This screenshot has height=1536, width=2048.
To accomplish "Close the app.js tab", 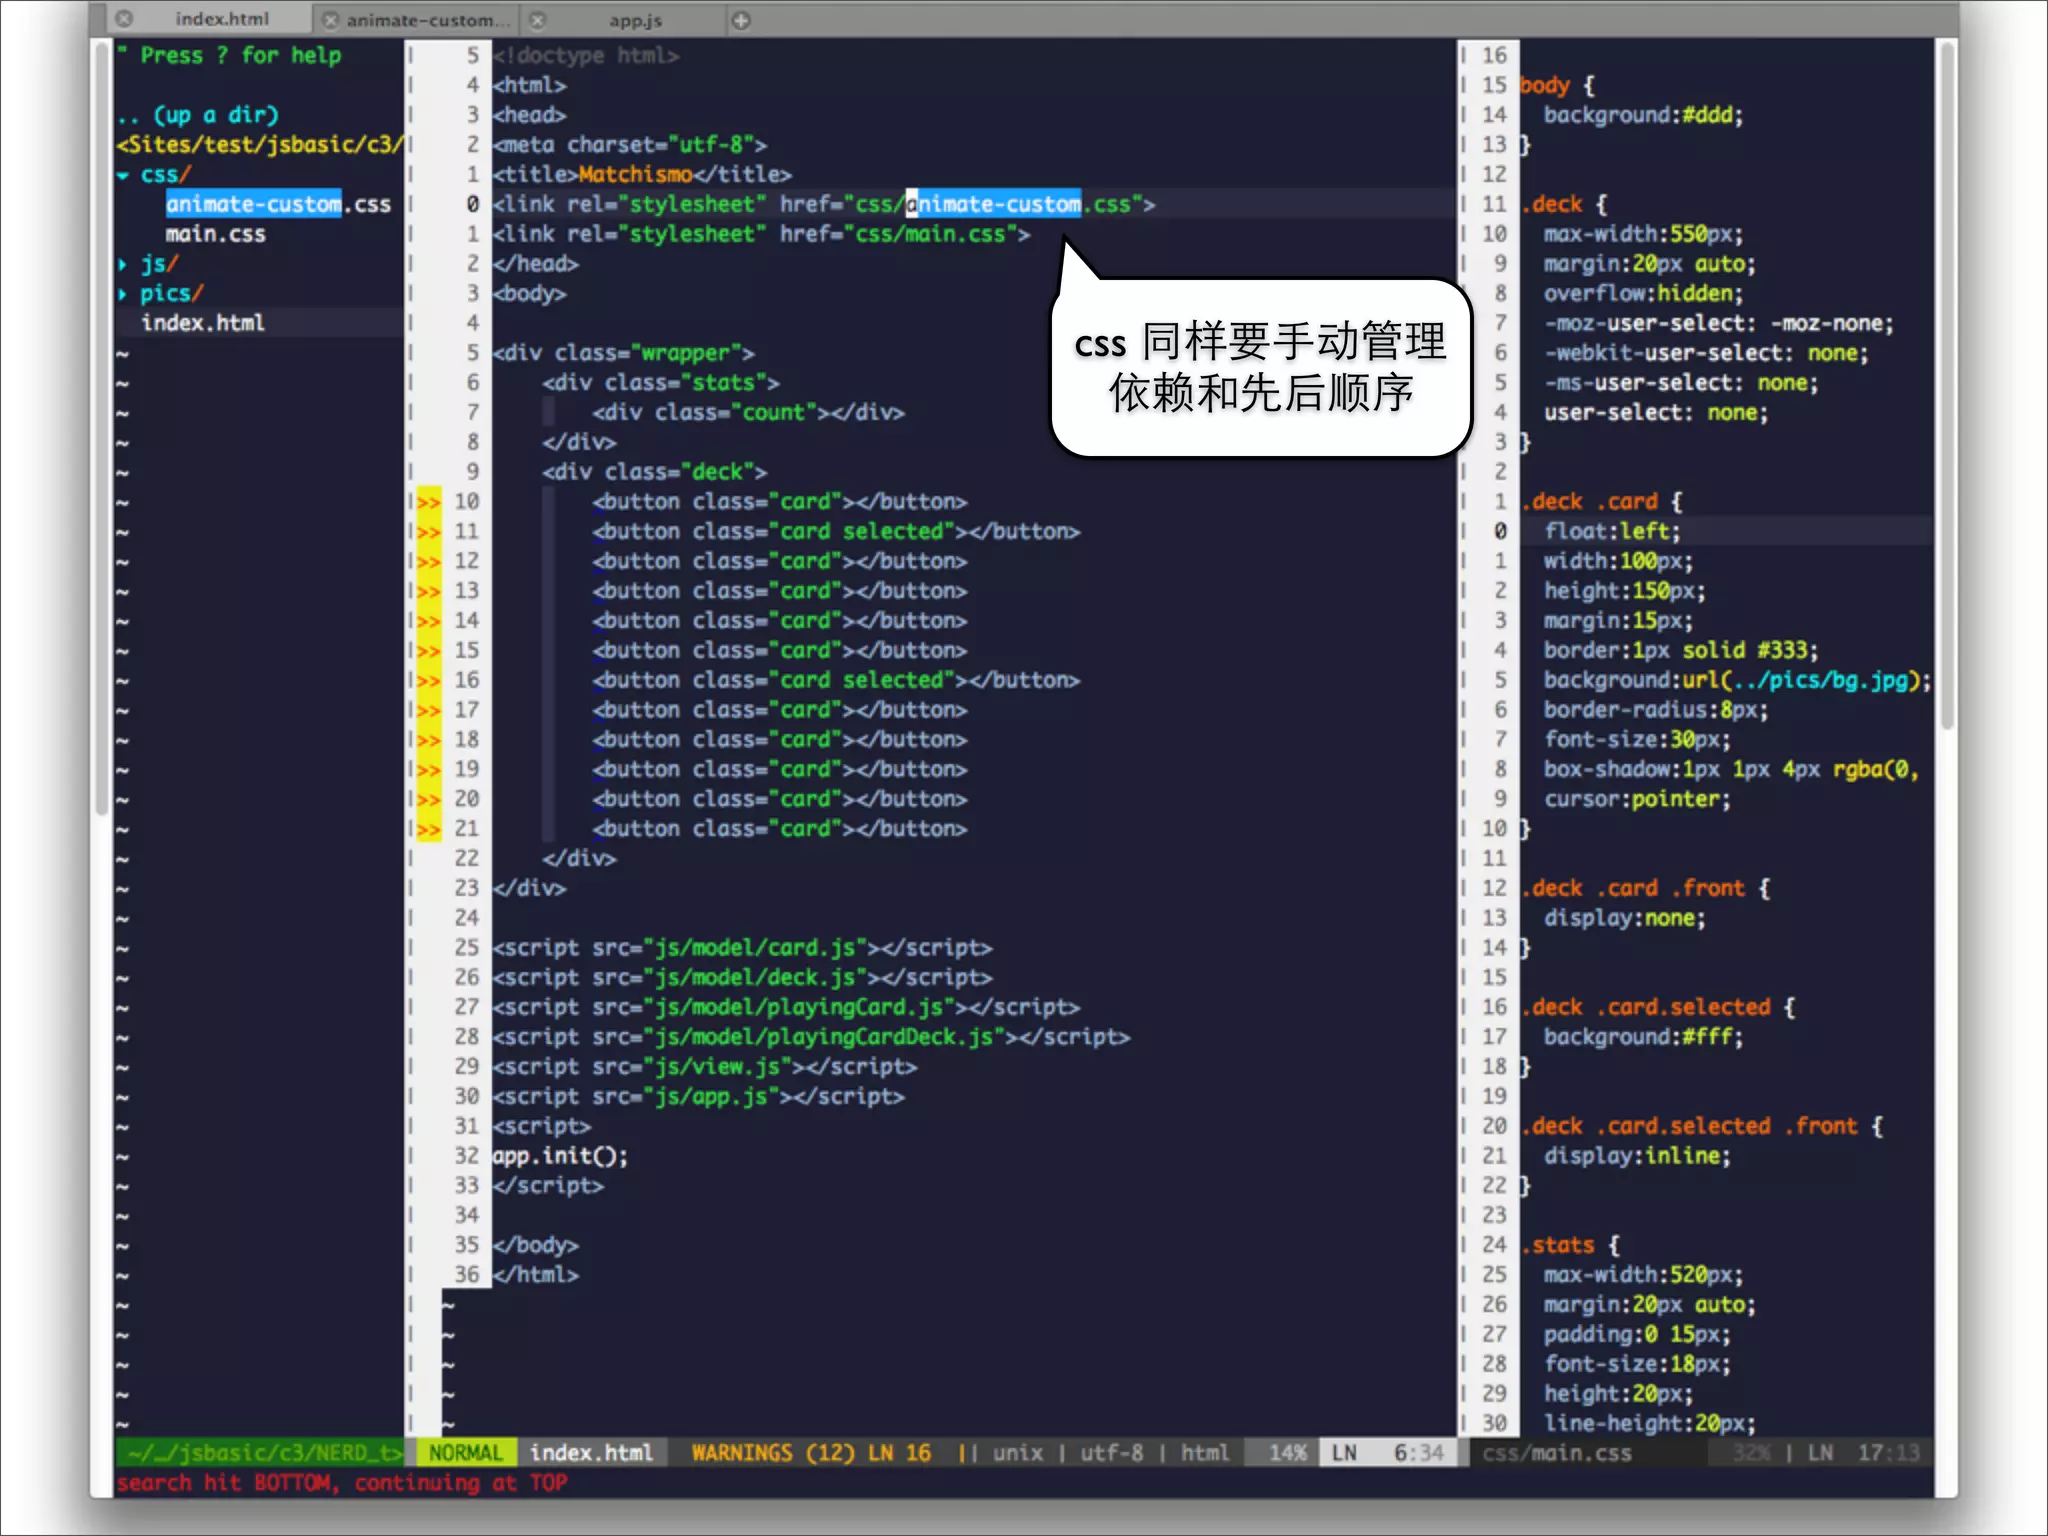I will tap(538, 20).
